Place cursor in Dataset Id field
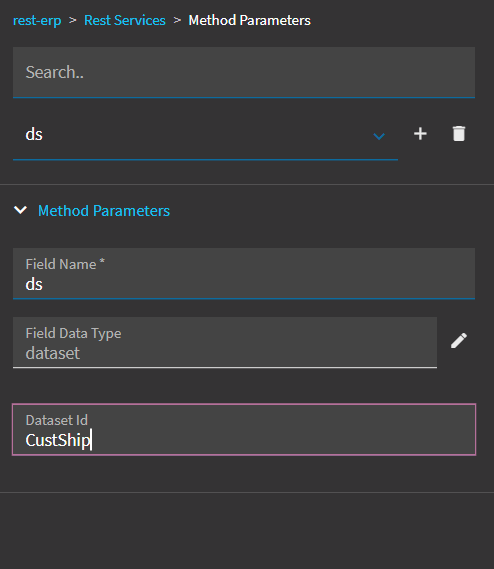This screenshot has width=494, height=569. (244, 429)
